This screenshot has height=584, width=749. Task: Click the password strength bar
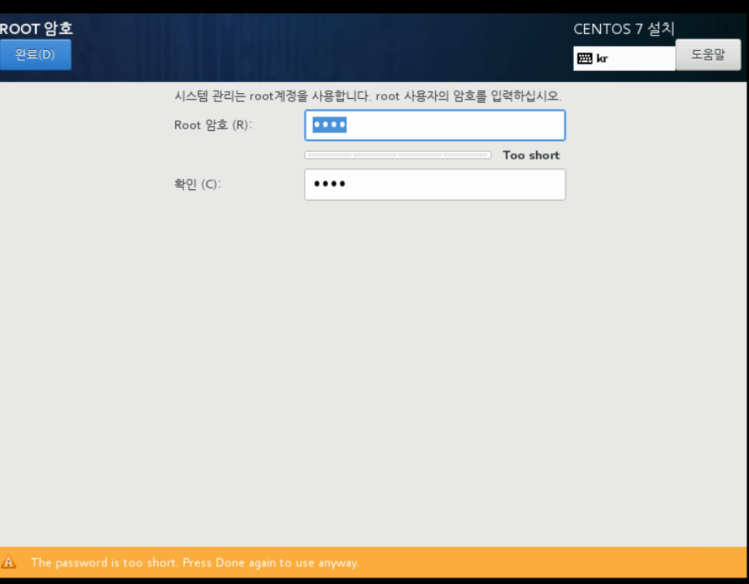point(397,155)
